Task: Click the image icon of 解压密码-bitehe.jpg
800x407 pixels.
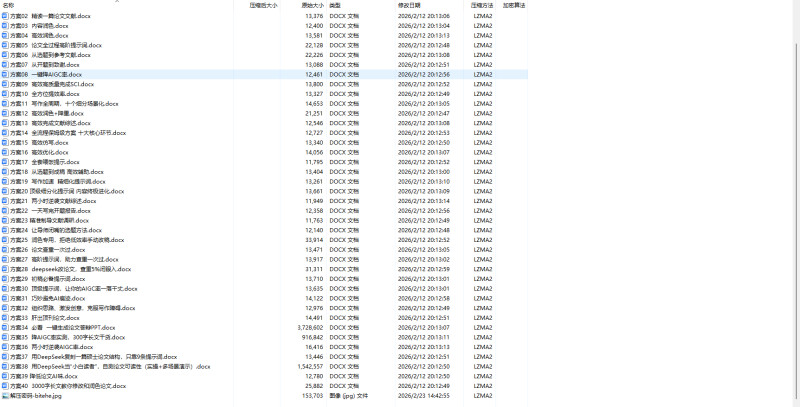Action: click(5, 396)
